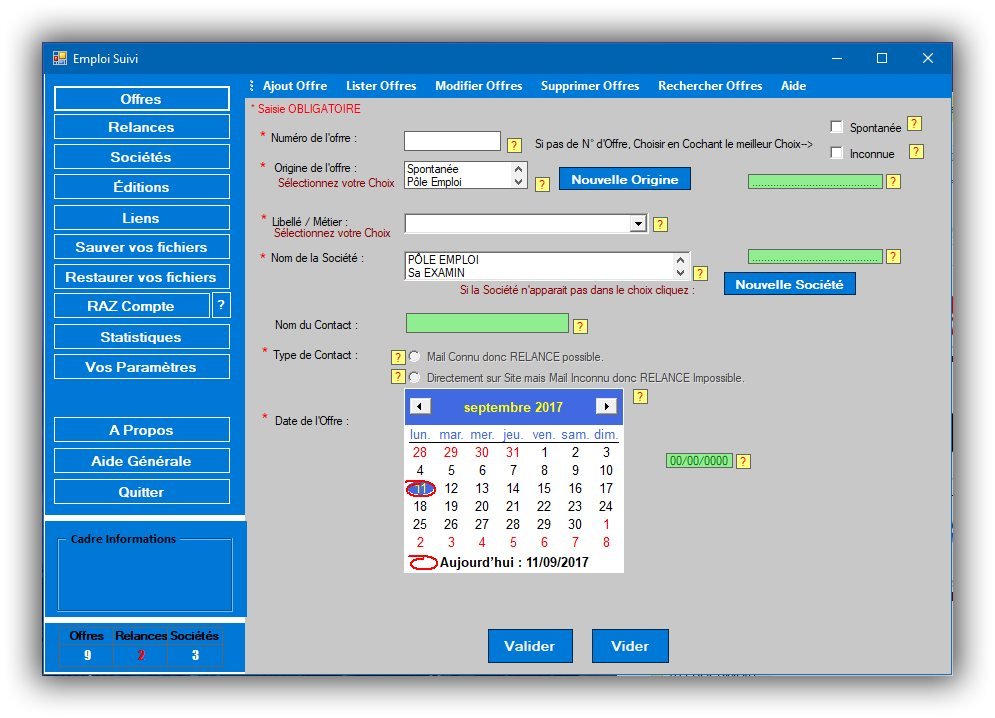Click the help icon next to Spontanée checkbox
This screenshot has height=718, width=995.
914,124
